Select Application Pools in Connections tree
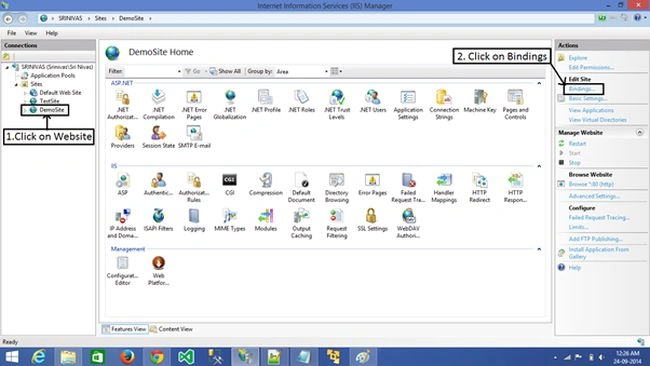This screenshot has width=650, height=366. [53, 75]
